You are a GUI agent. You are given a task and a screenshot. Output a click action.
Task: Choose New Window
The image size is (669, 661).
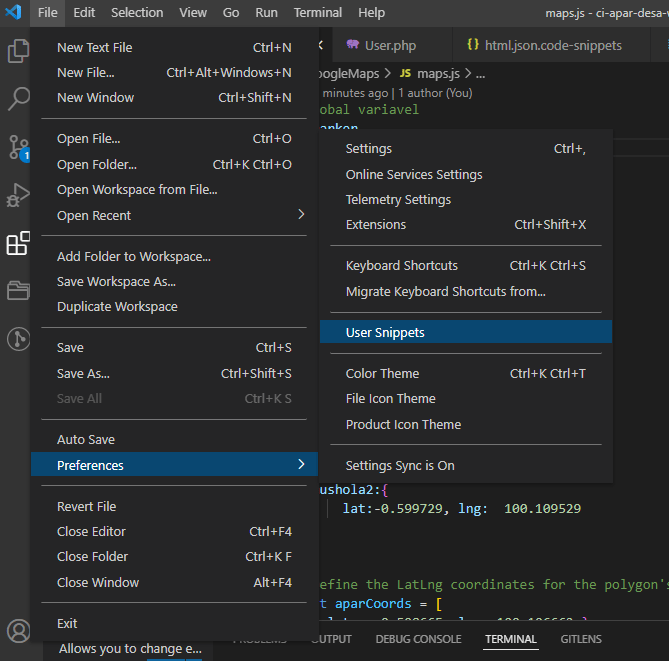point(174,98)
